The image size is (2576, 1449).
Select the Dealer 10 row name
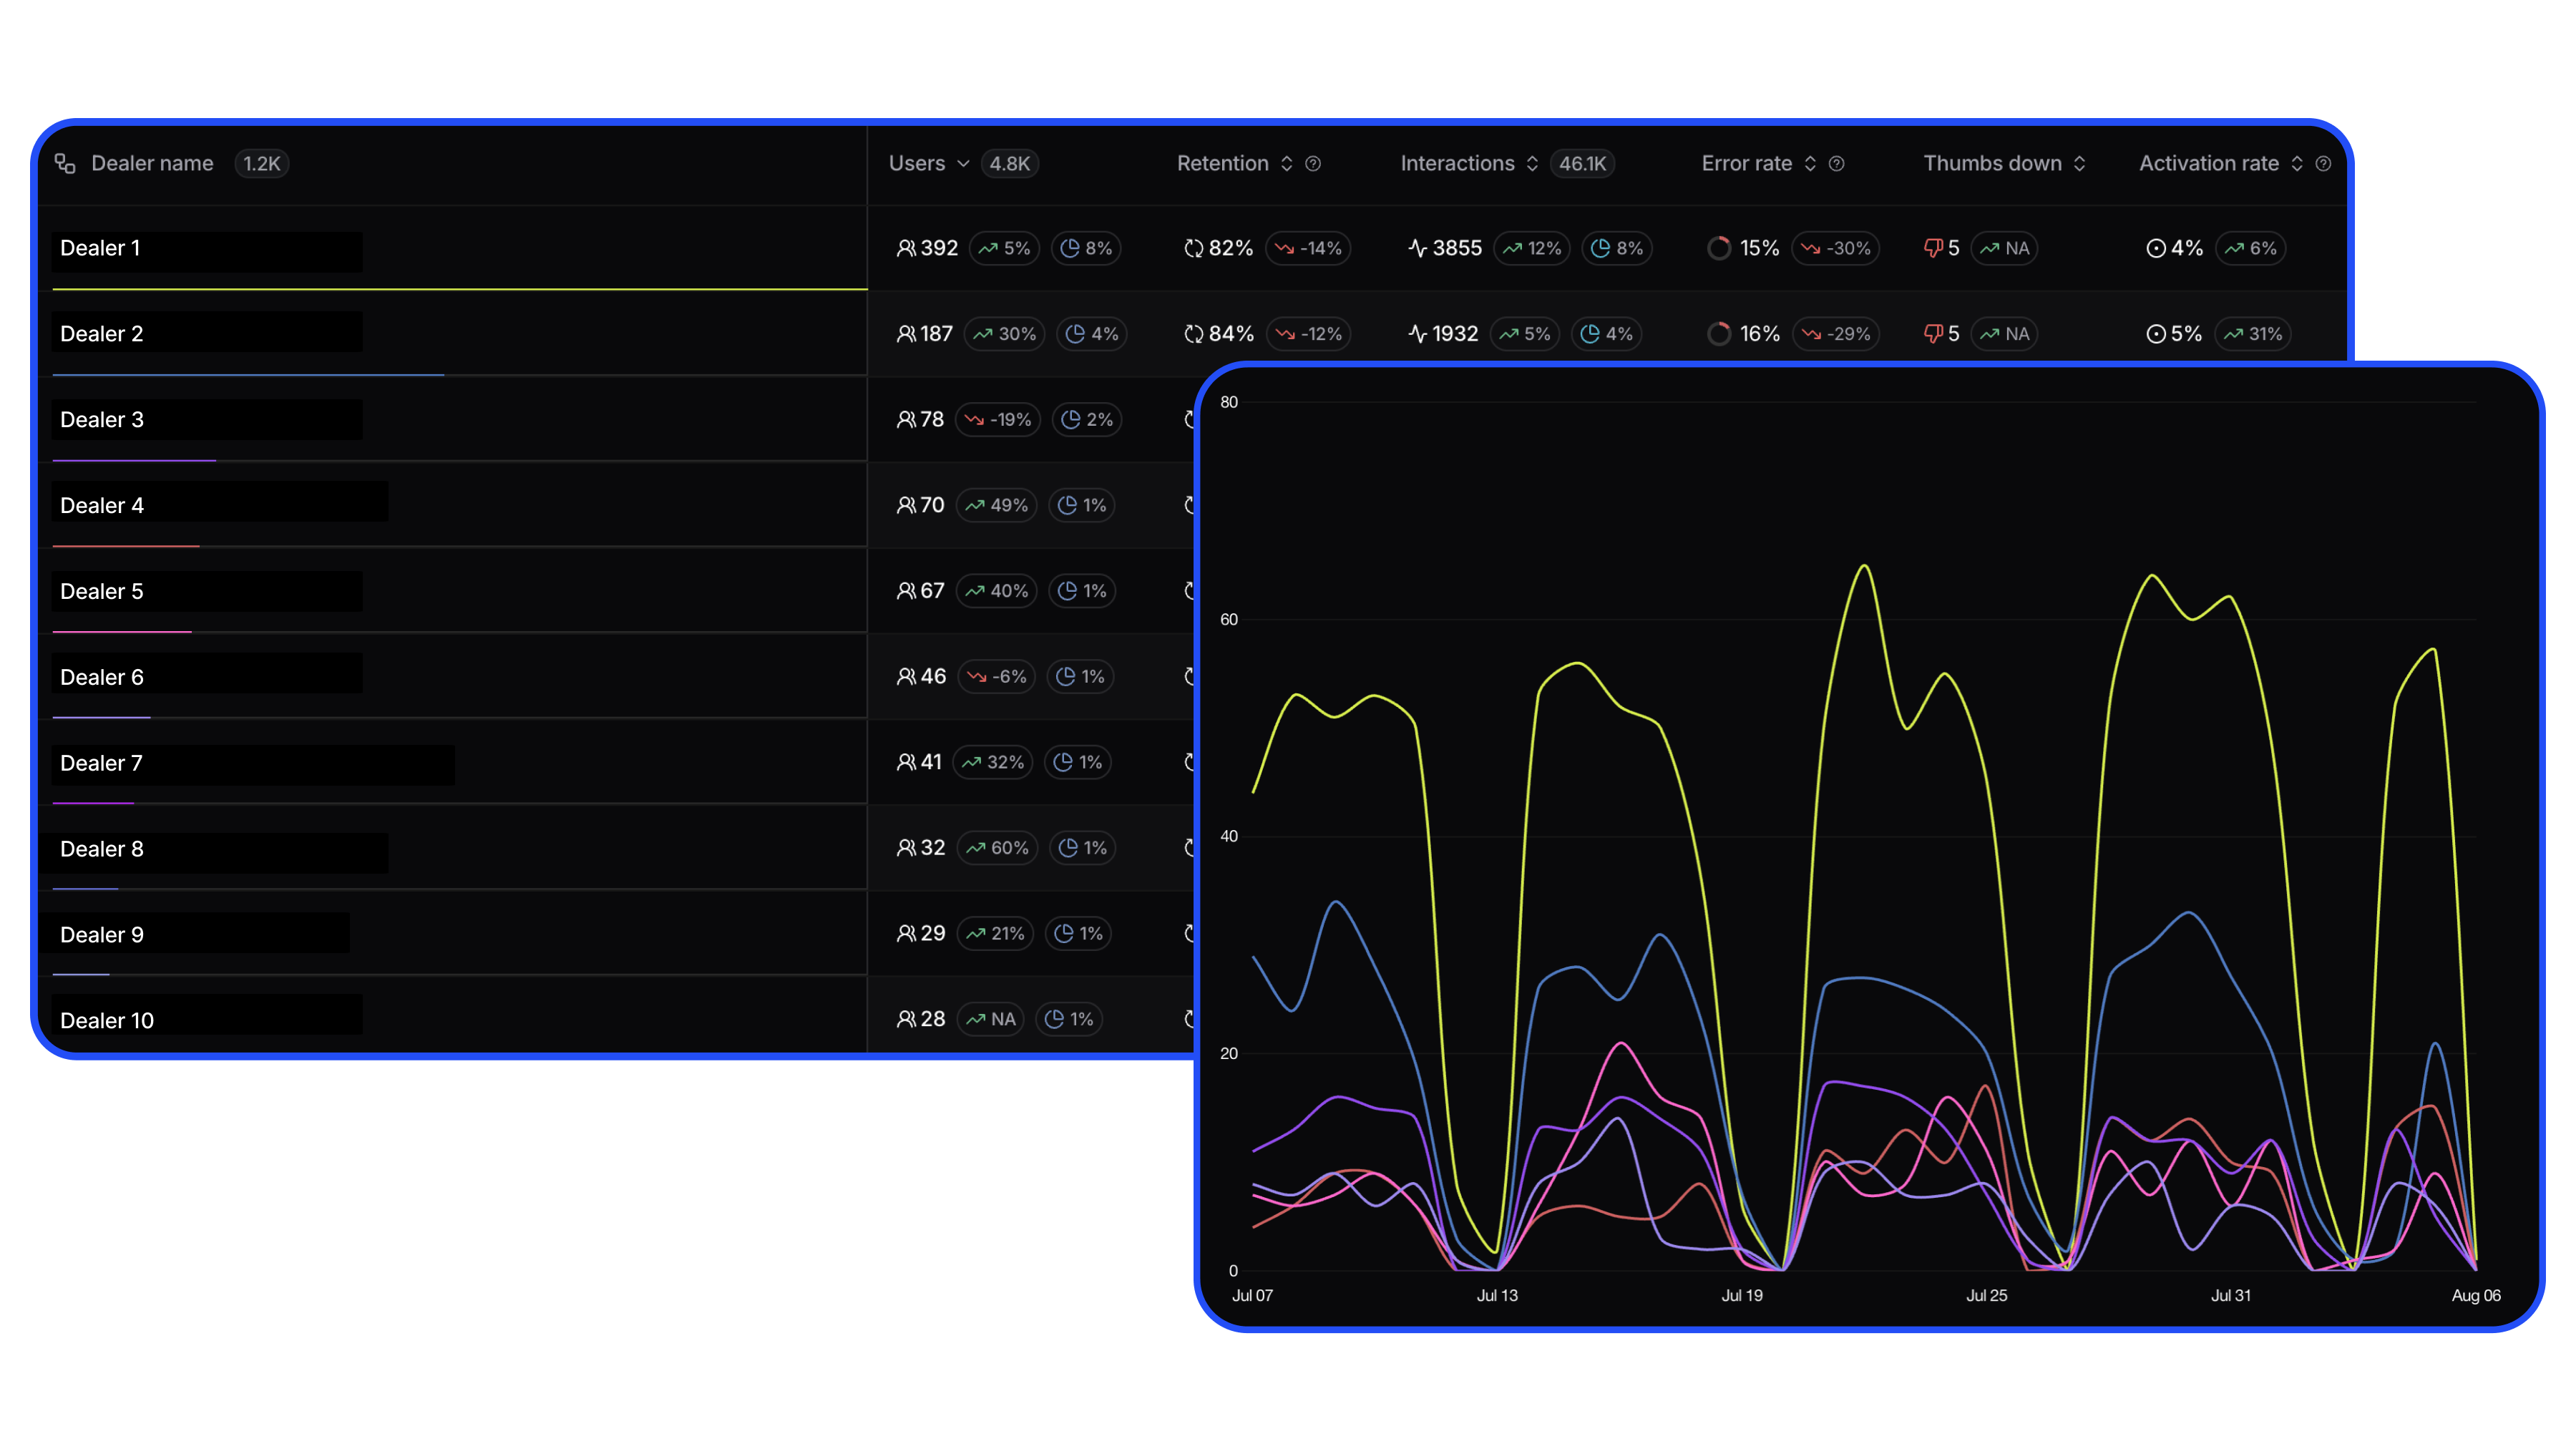pos(107,1020)
